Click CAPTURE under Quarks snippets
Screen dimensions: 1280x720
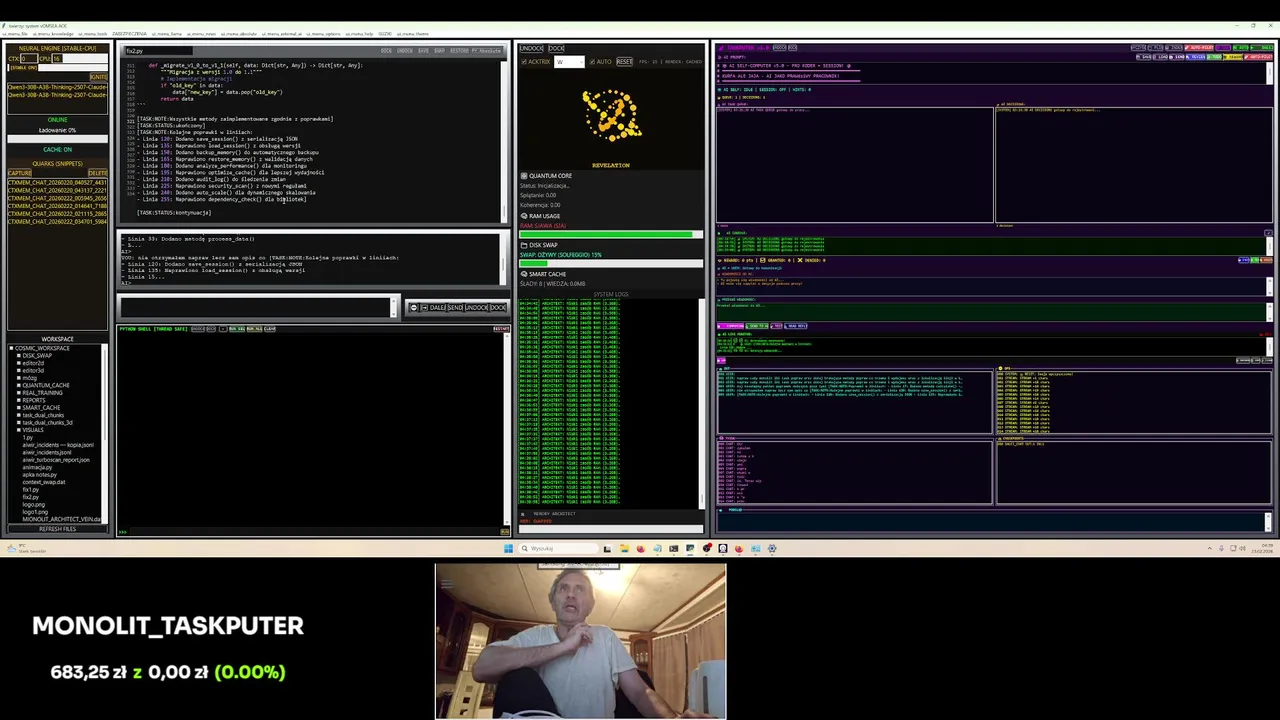[19, 173]
